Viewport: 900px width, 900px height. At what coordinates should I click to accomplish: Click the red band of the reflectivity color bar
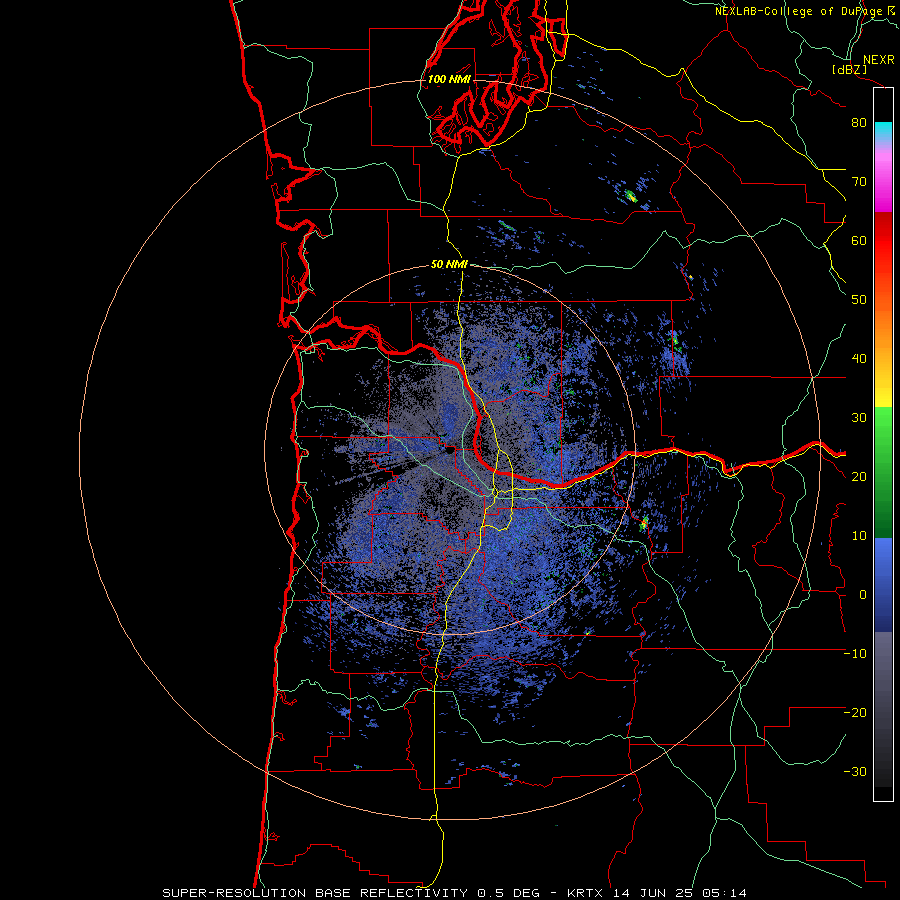pyautogui.click(x=883, y=241)
